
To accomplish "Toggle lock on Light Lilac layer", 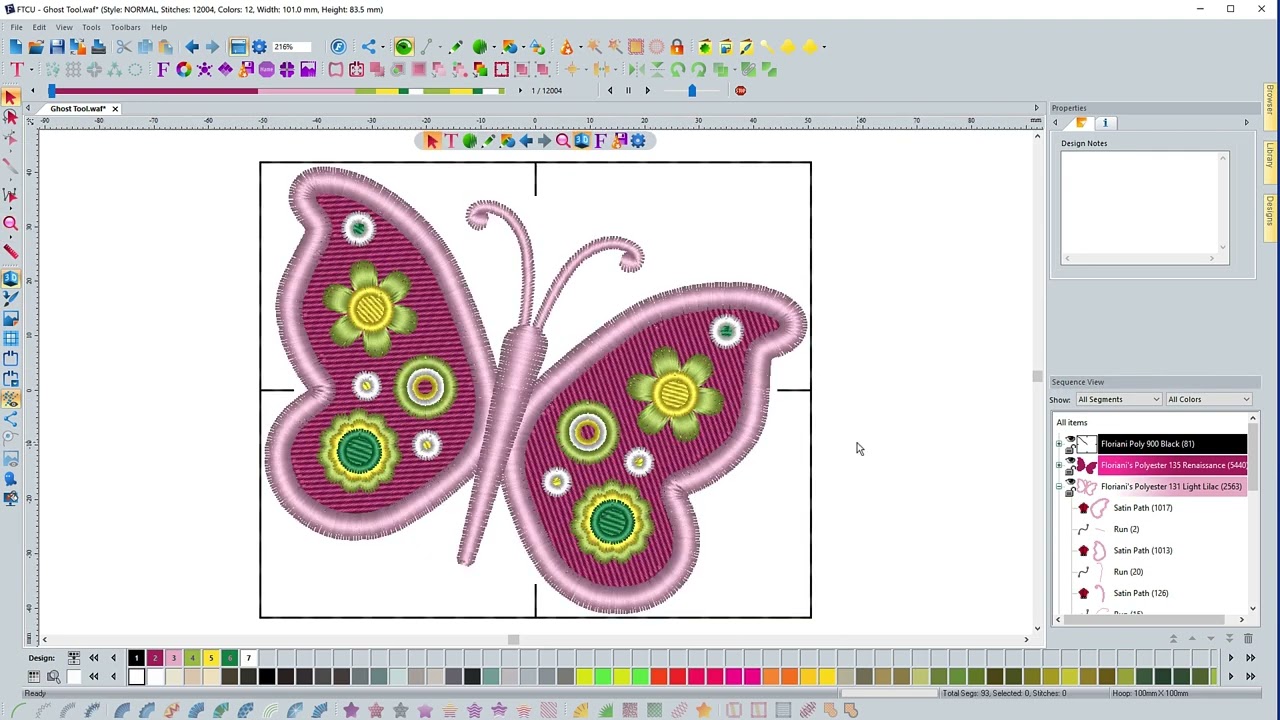I will 1070,492.
